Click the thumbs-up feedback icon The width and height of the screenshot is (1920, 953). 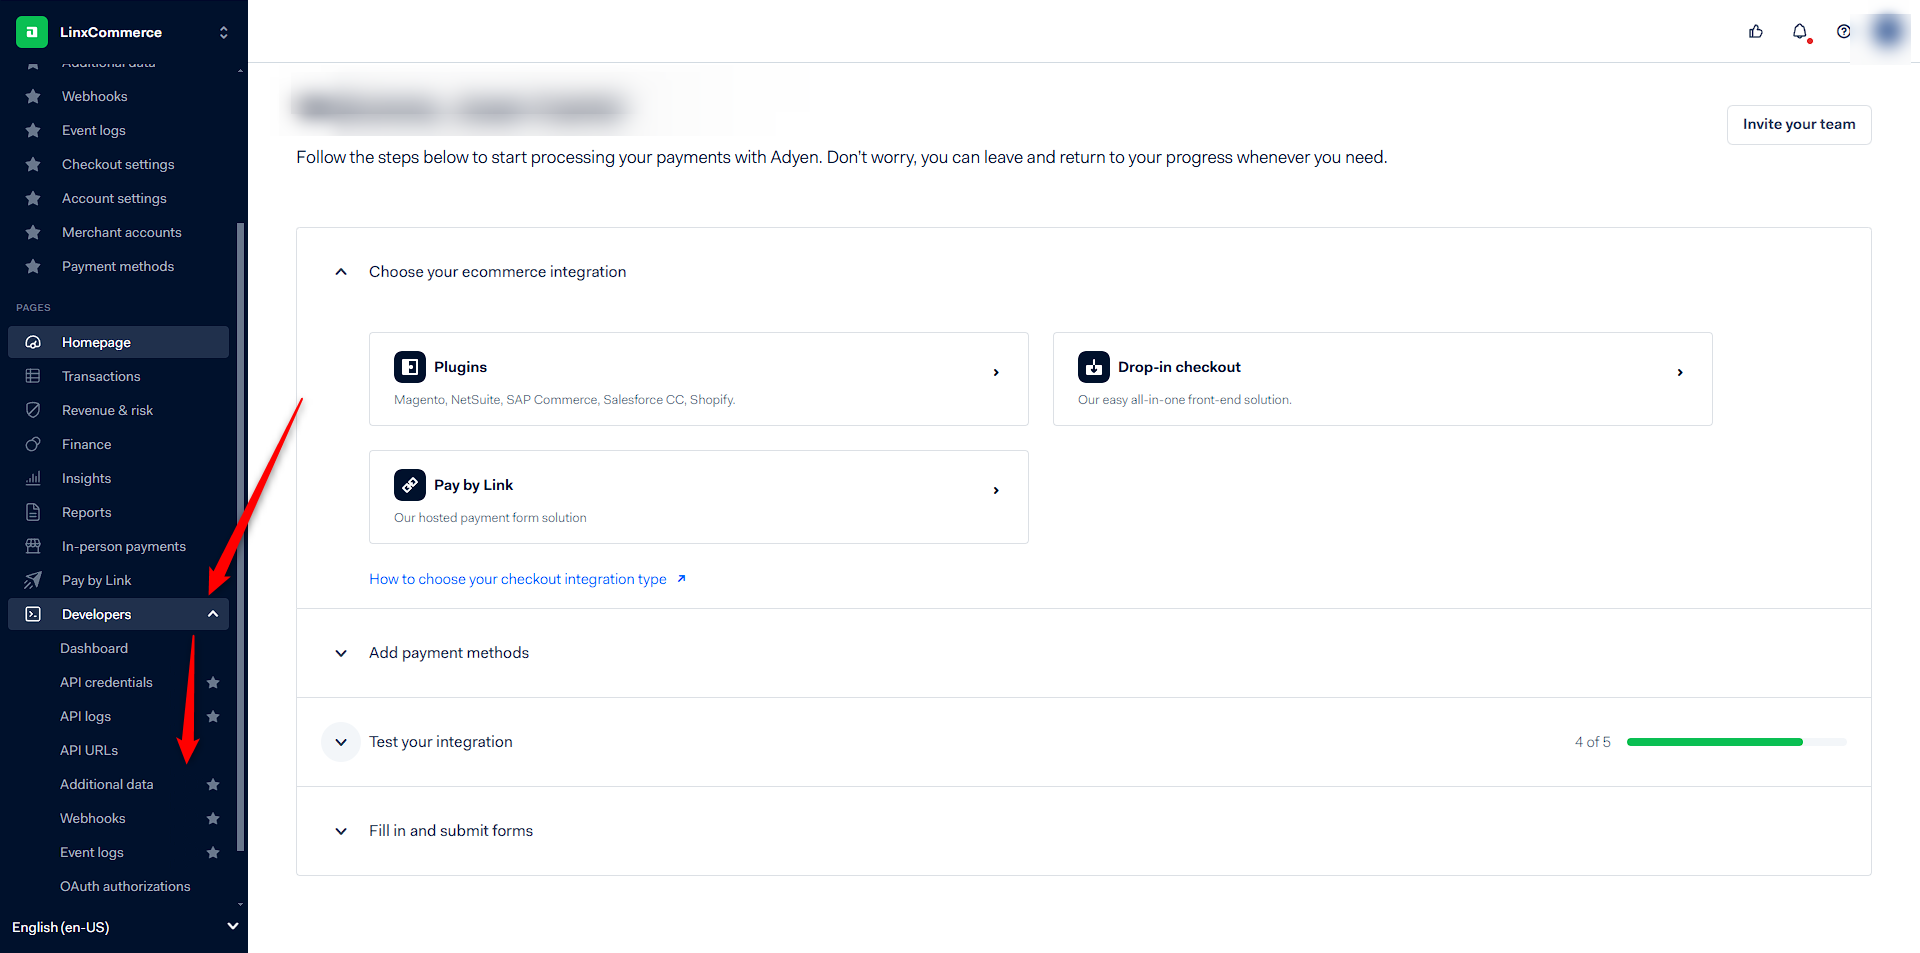(1756, 32)
